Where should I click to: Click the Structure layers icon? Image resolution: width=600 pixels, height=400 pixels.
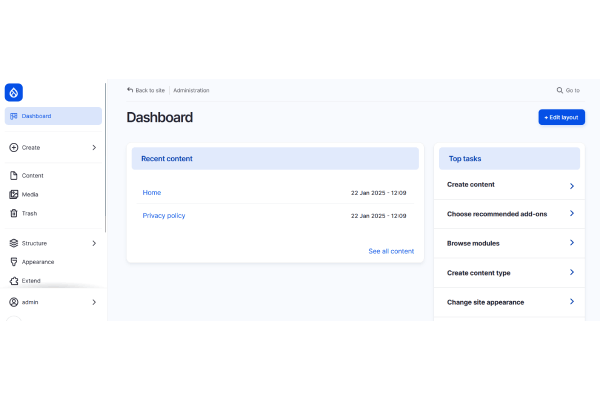pos(13,243)
